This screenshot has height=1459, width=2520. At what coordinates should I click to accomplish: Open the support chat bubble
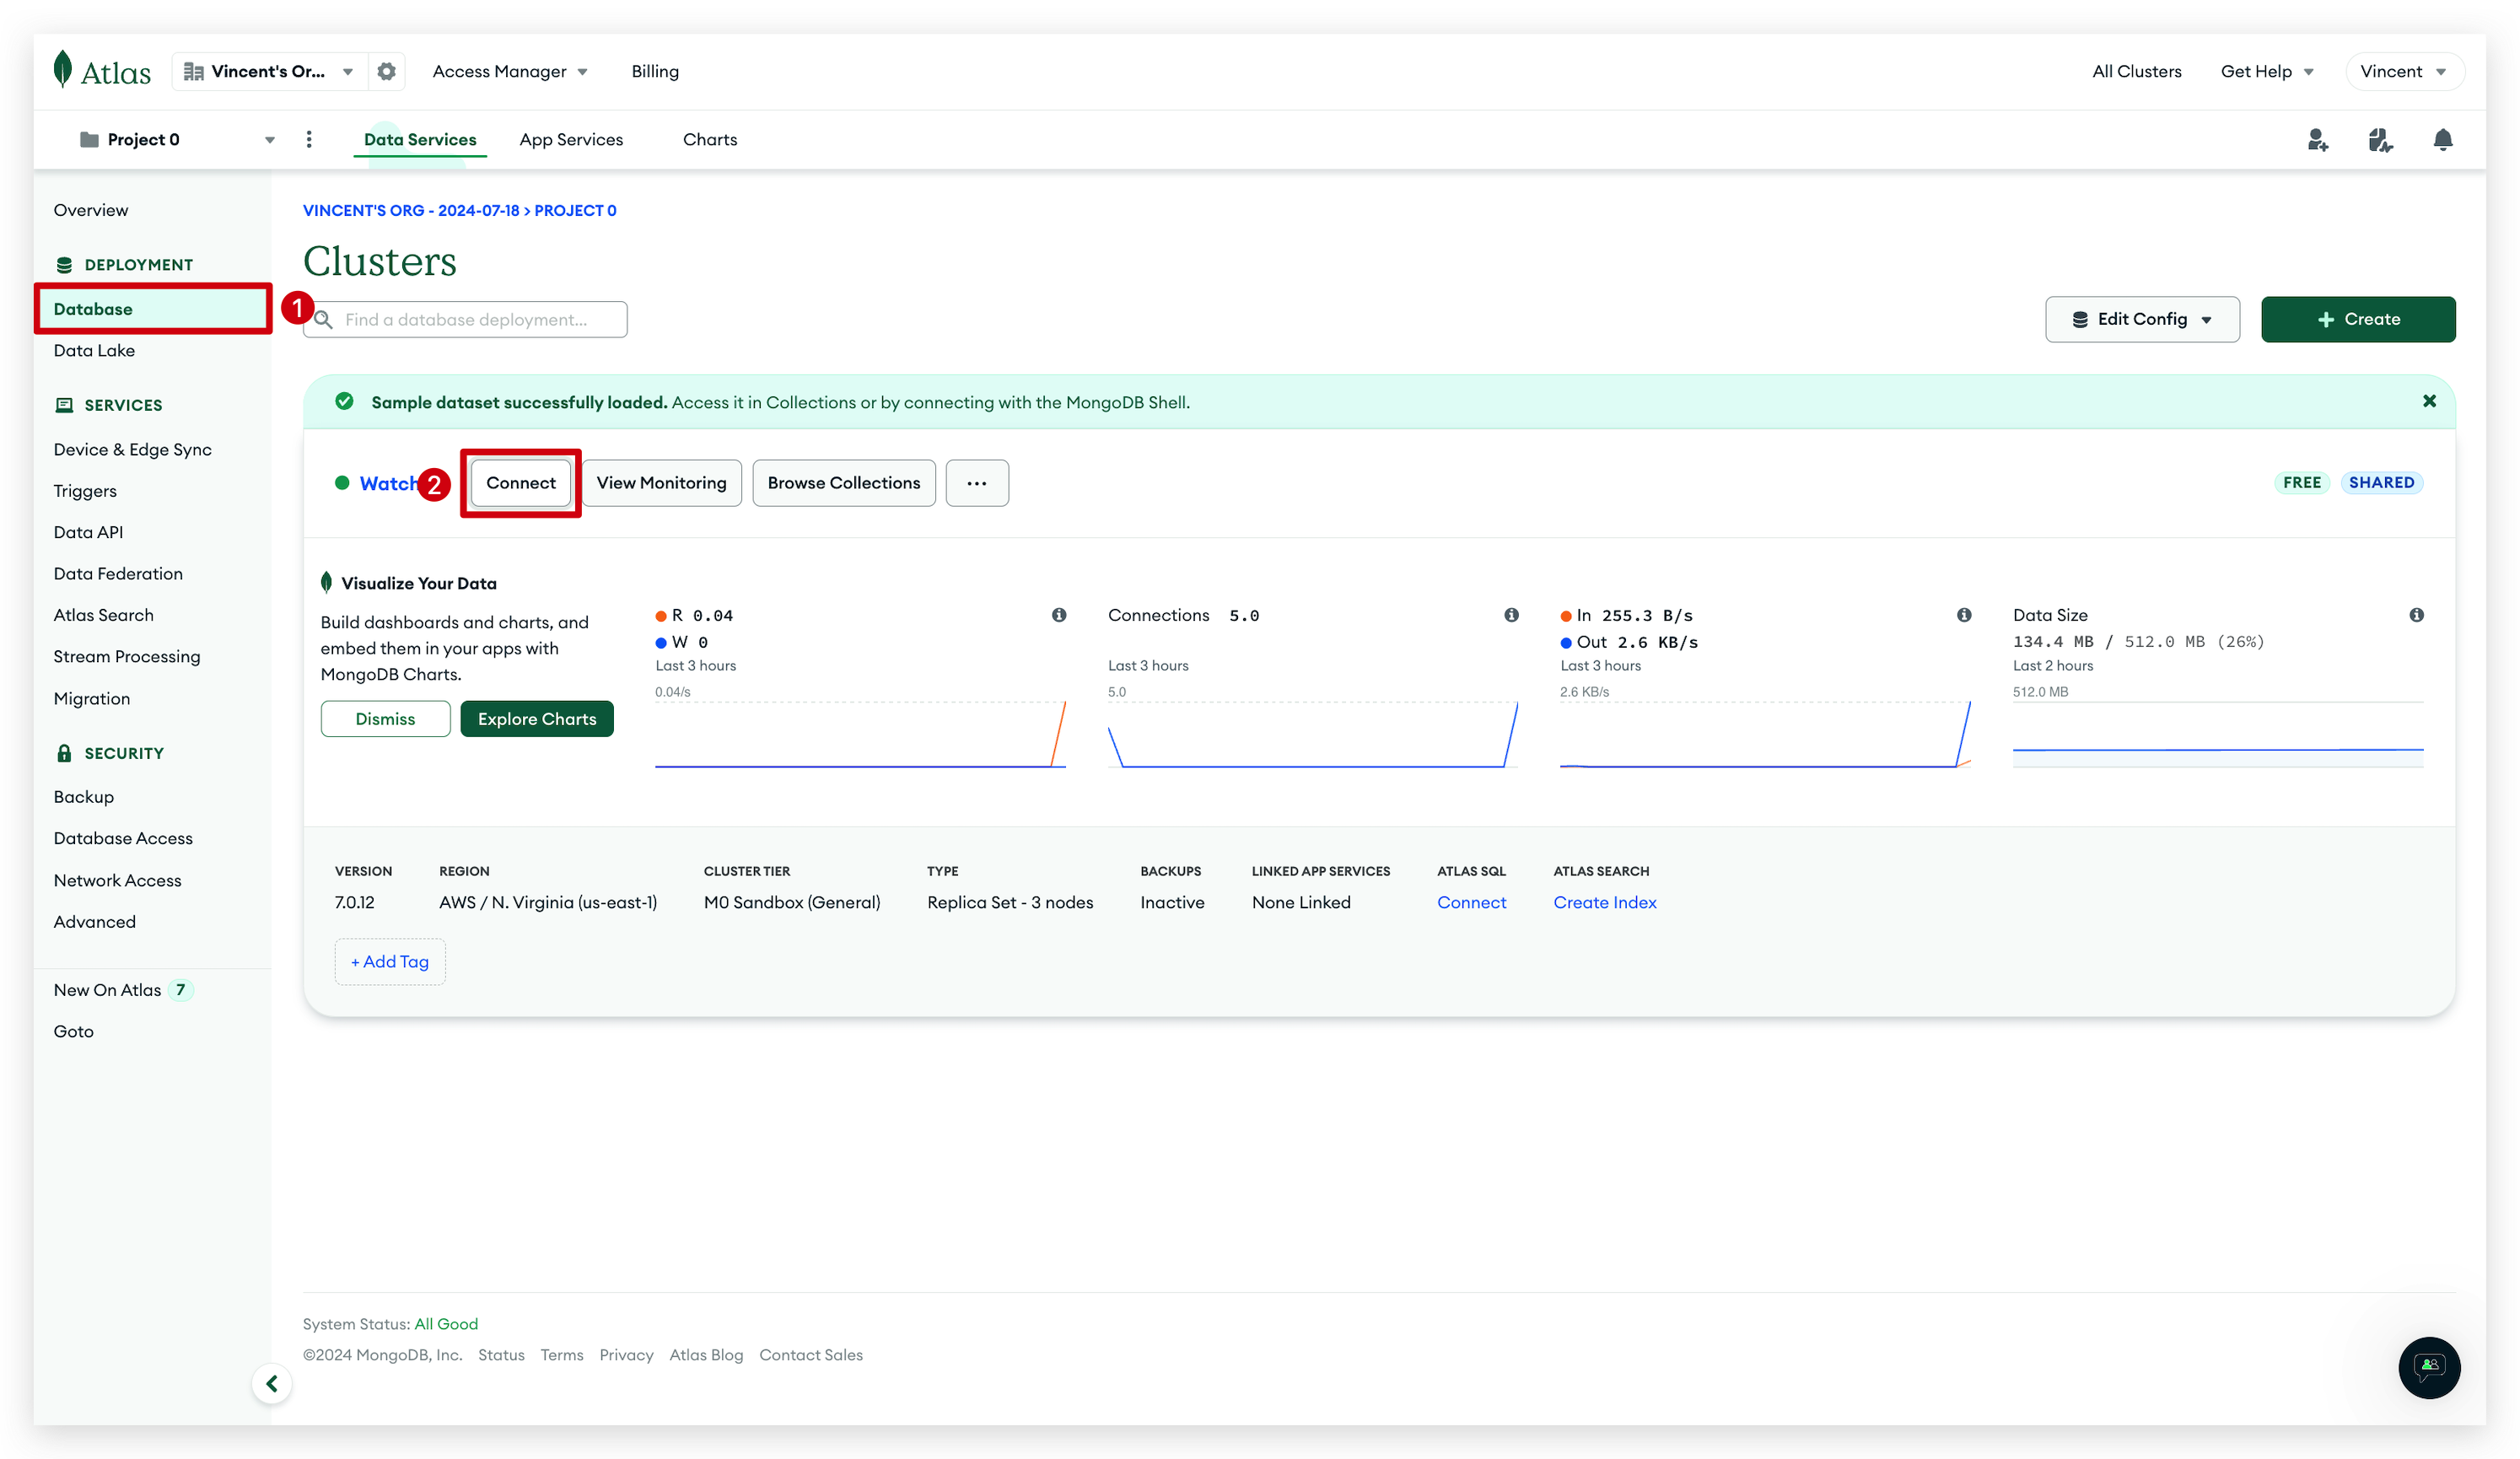point(2428,1367)
